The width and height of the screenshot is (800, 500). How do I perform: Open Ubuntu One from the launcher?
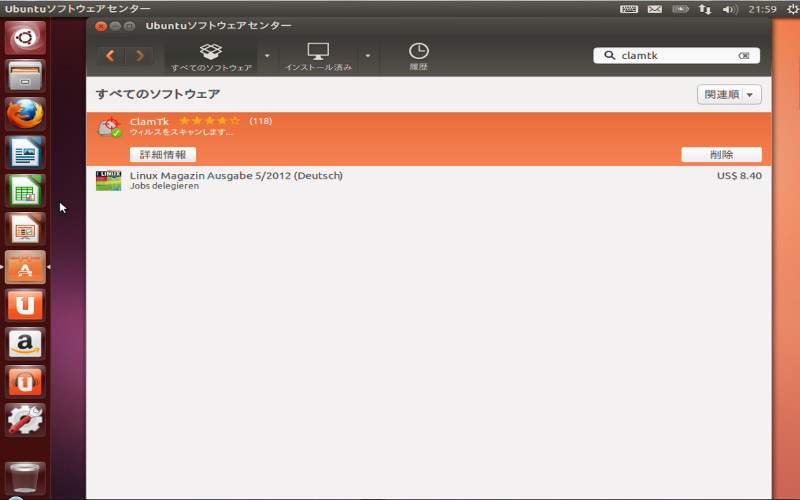[x=25, y=306]
